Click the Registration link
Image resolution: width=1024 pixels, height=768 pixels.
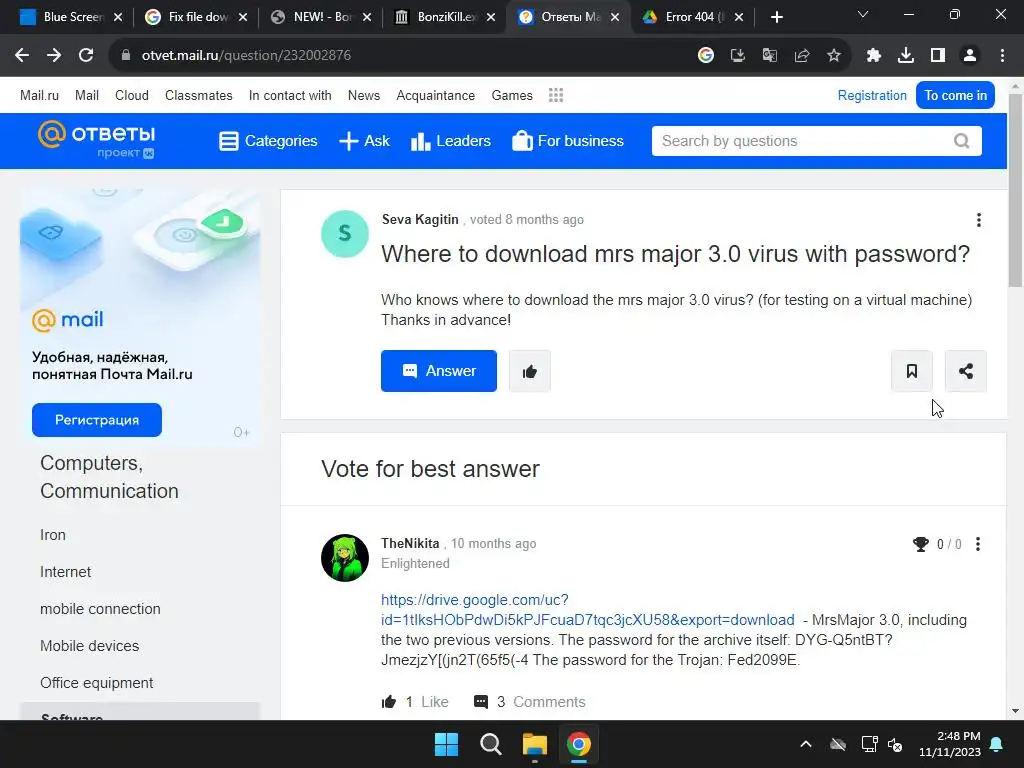(x=872, y=95)
